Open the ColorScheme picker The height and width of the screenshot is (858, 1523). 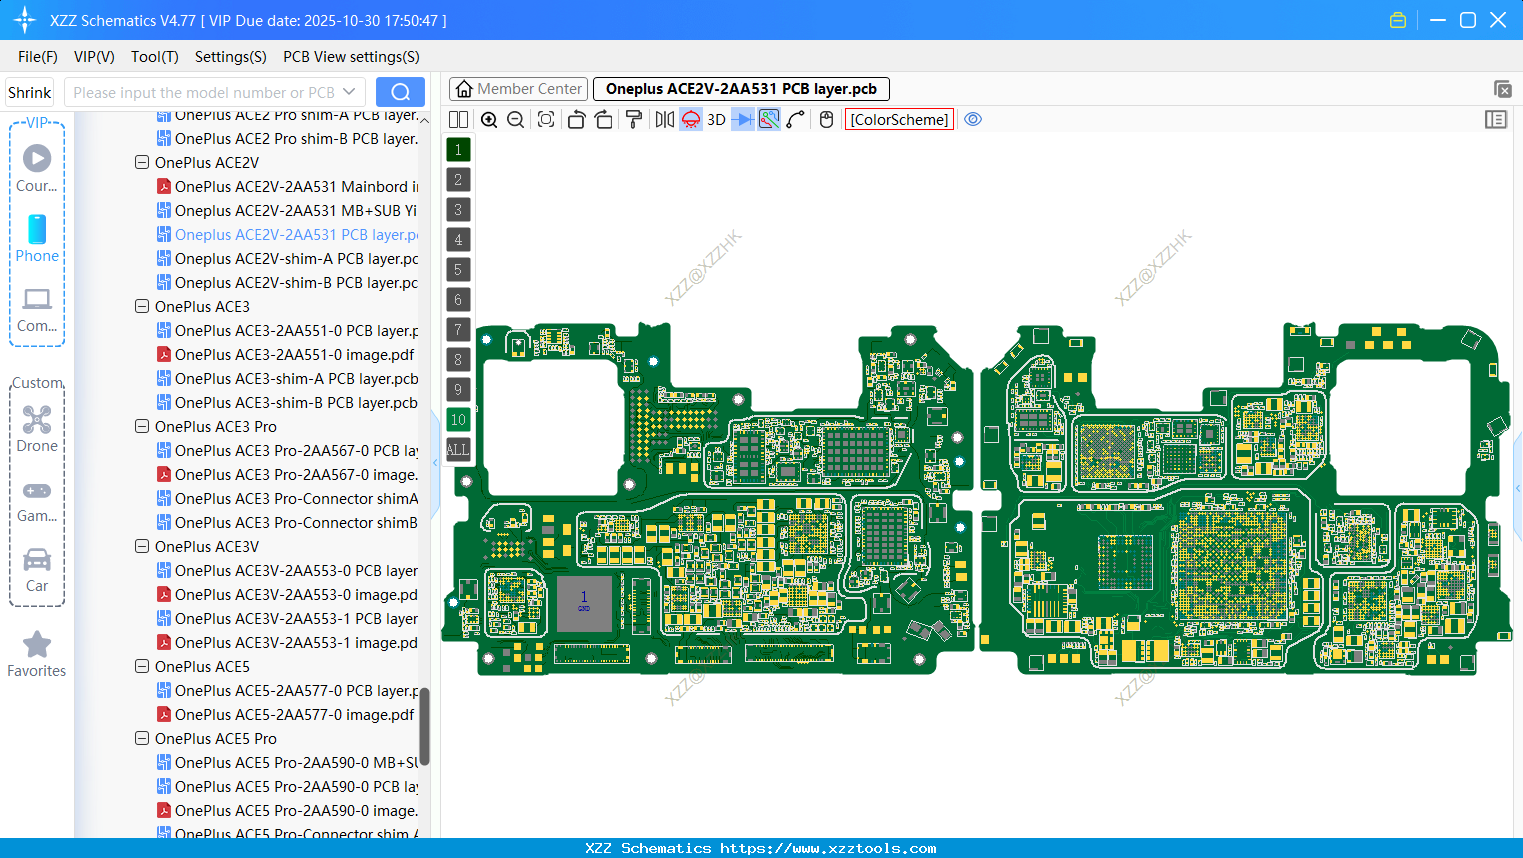[898, 119]
